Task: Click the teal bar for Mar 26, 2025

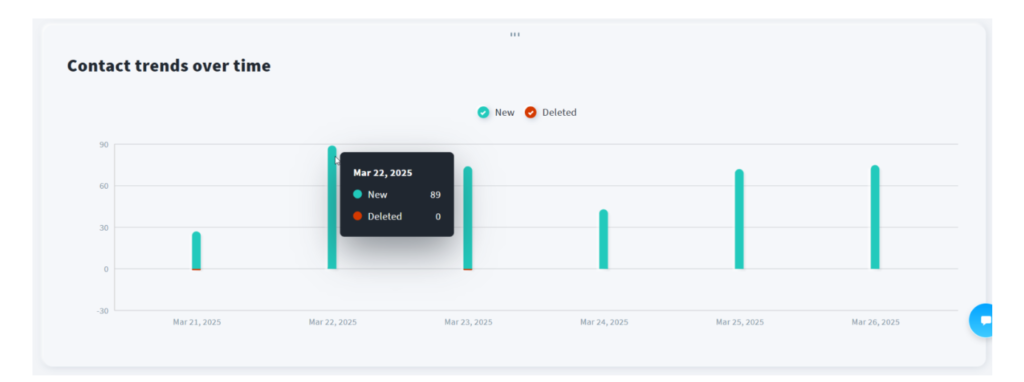Action: (875, 217)
